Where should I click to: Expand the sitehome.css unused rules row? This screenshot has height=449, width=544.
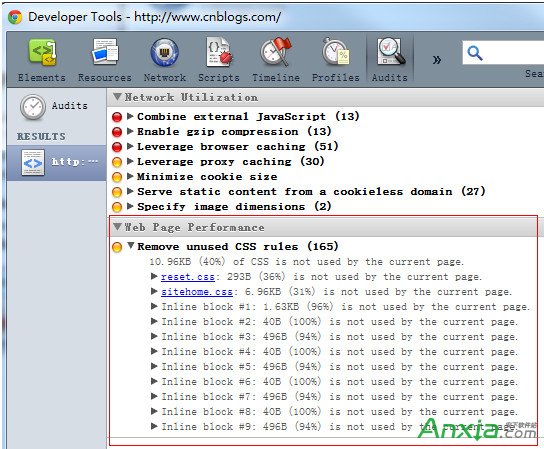click(x=154, y=291)
